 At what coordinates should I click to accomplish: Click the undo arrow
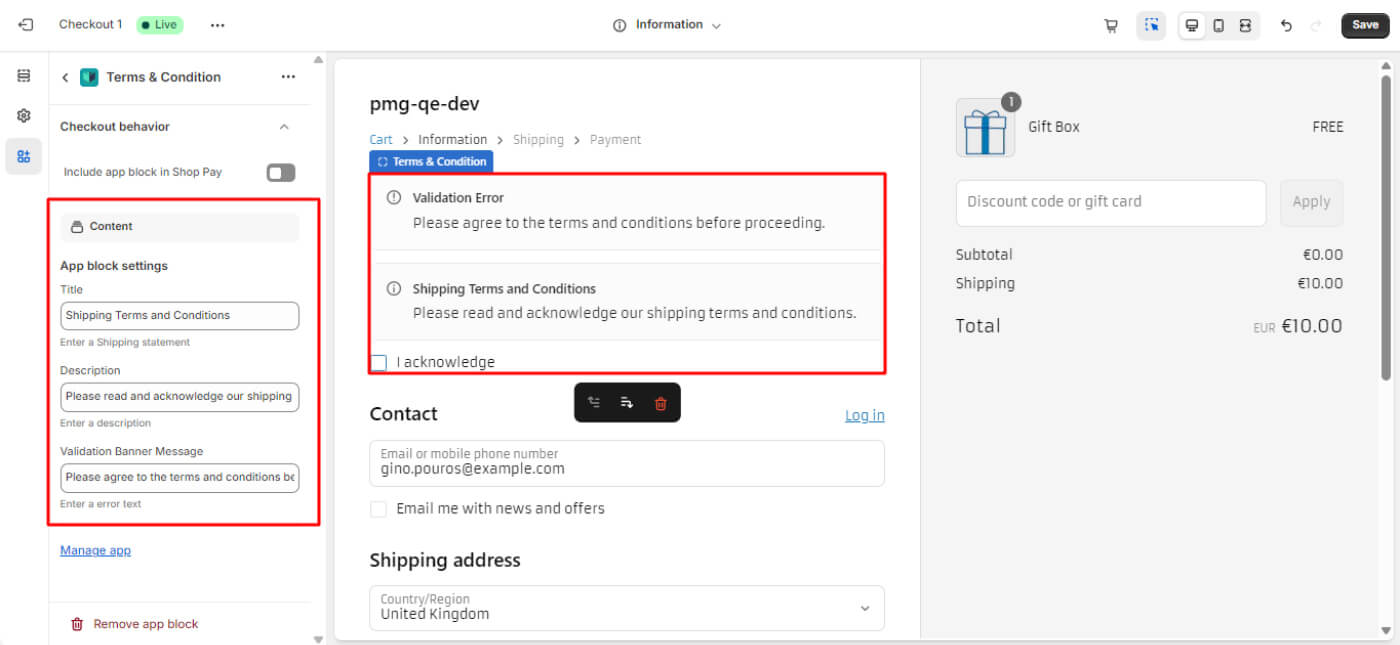pyautogui.click(x=1286, y=26)
